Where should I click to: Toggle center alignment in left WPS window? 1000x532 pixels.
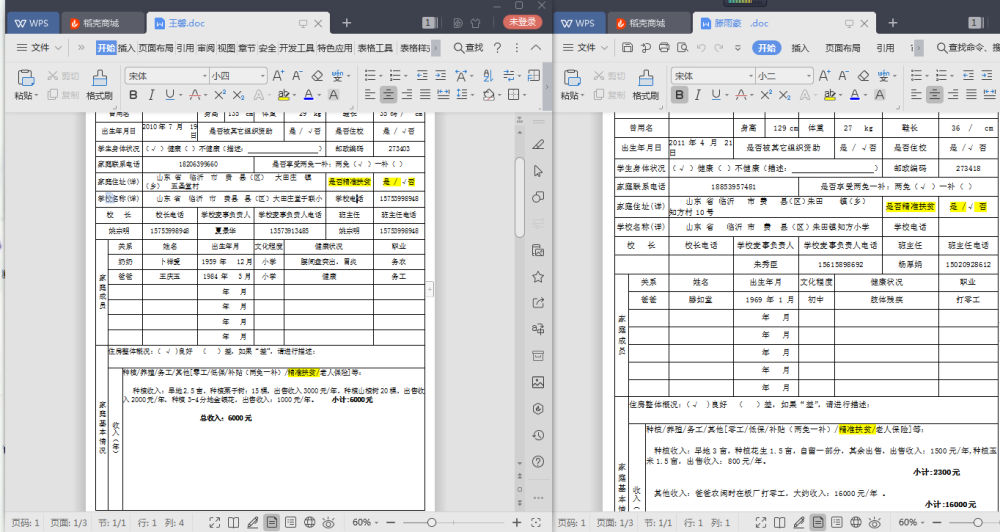coord(388,94)
